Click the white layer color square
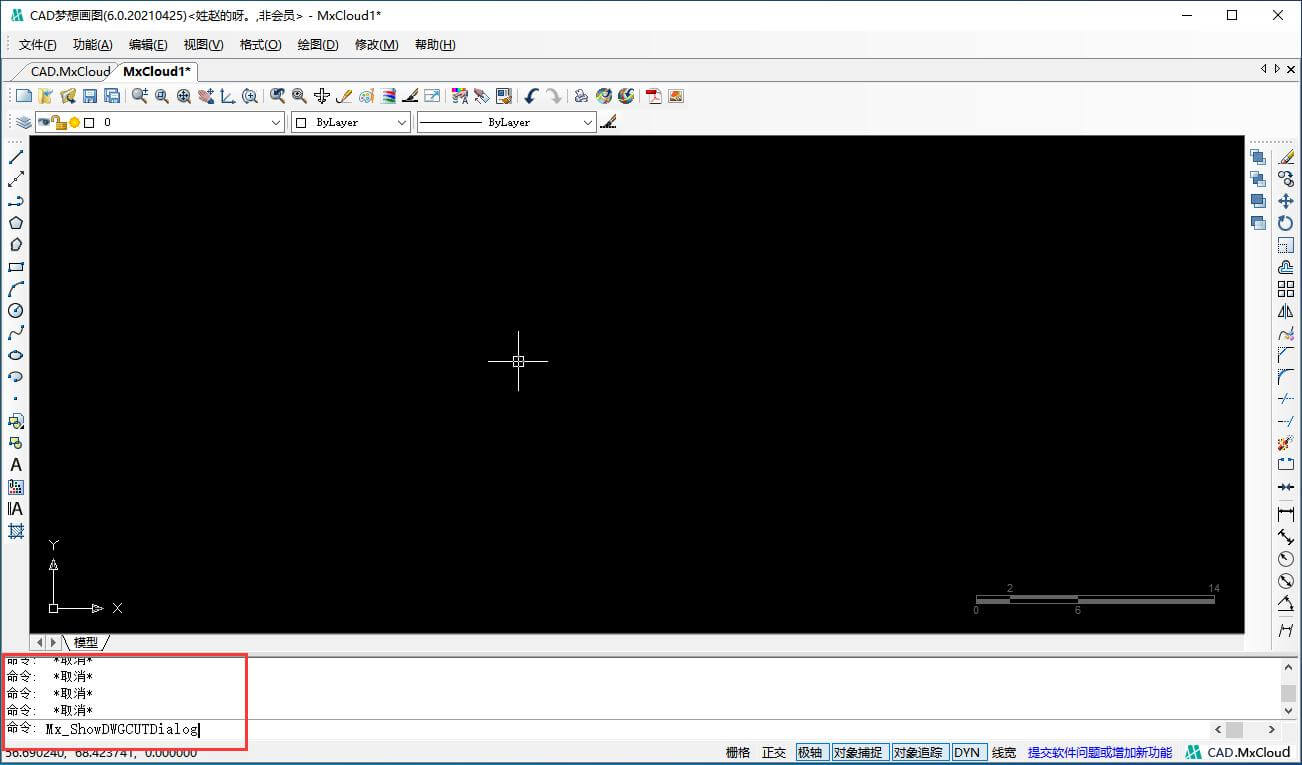Viewport: 1302px width, 765px height. pos(89,122)
